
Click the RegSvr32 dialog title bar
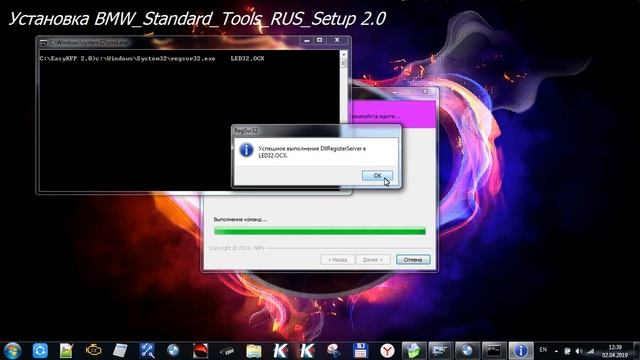tap(316, 131)
